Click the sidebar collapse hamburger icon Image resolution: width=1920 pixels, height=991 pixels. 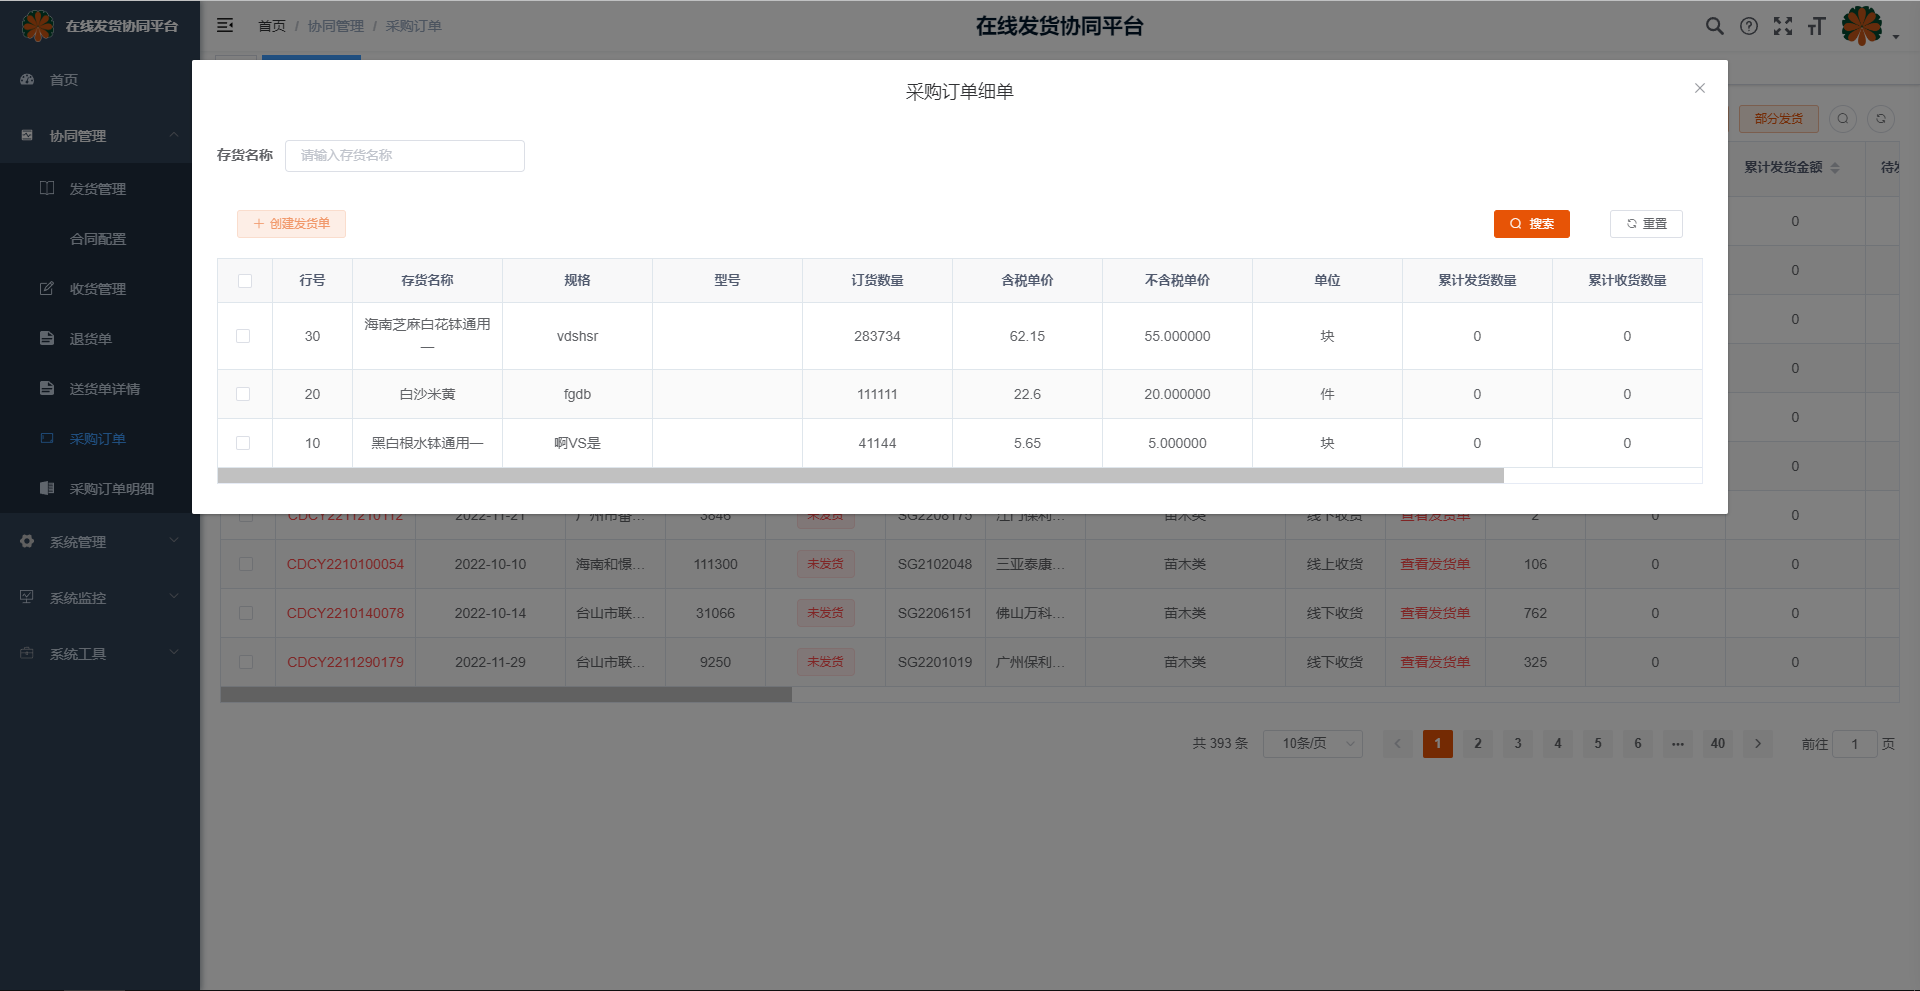click(x=225, y=26)
